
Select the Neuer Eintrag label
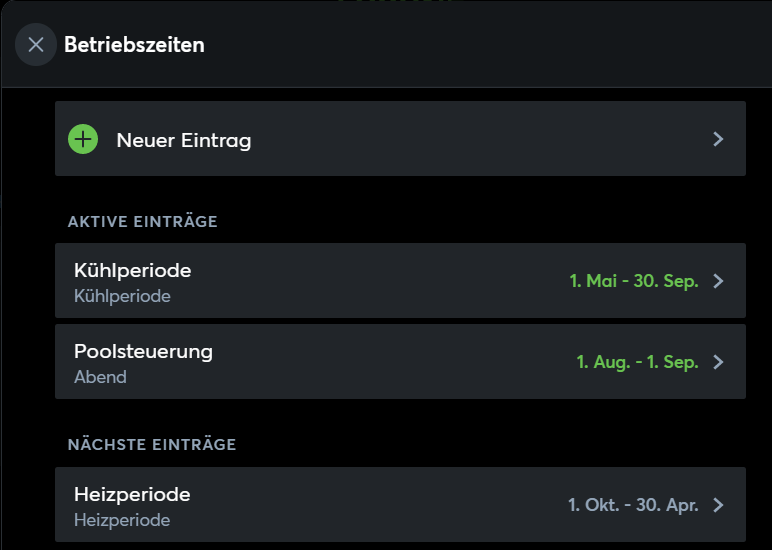pyautogui.click(x=184, y=140)
